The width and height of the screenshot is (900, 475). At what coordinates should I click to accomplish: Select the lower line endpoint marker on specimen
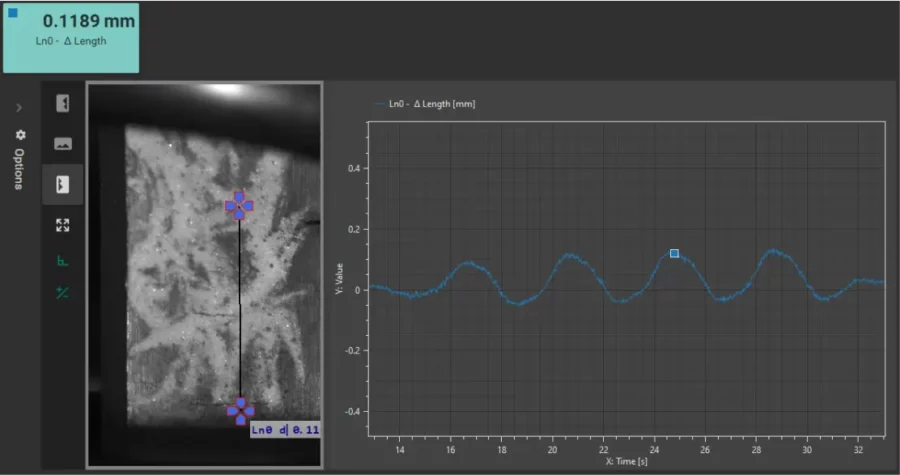coord(240,411)
